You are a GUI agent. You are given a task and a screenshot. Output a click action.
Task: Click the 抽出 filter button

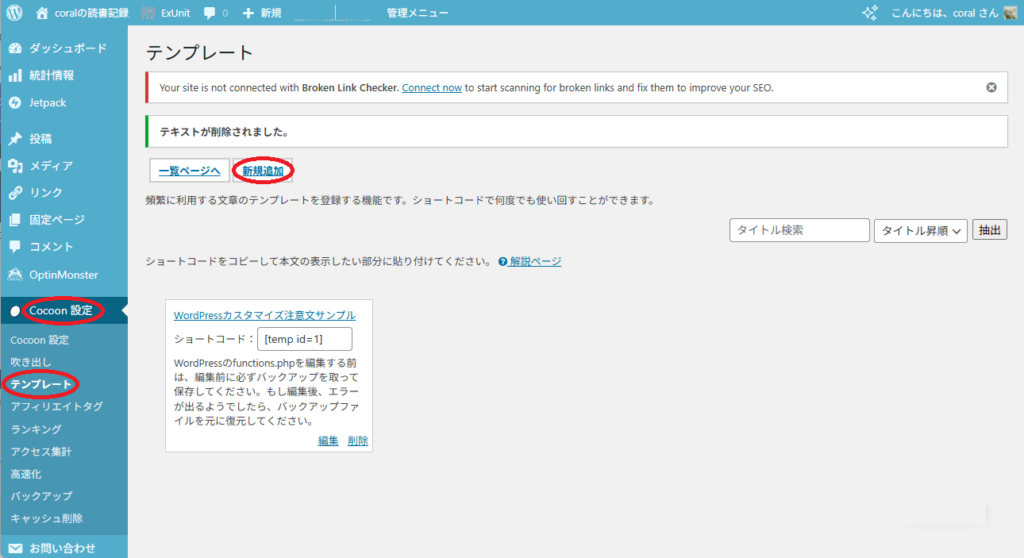click(x=990, y=231)
